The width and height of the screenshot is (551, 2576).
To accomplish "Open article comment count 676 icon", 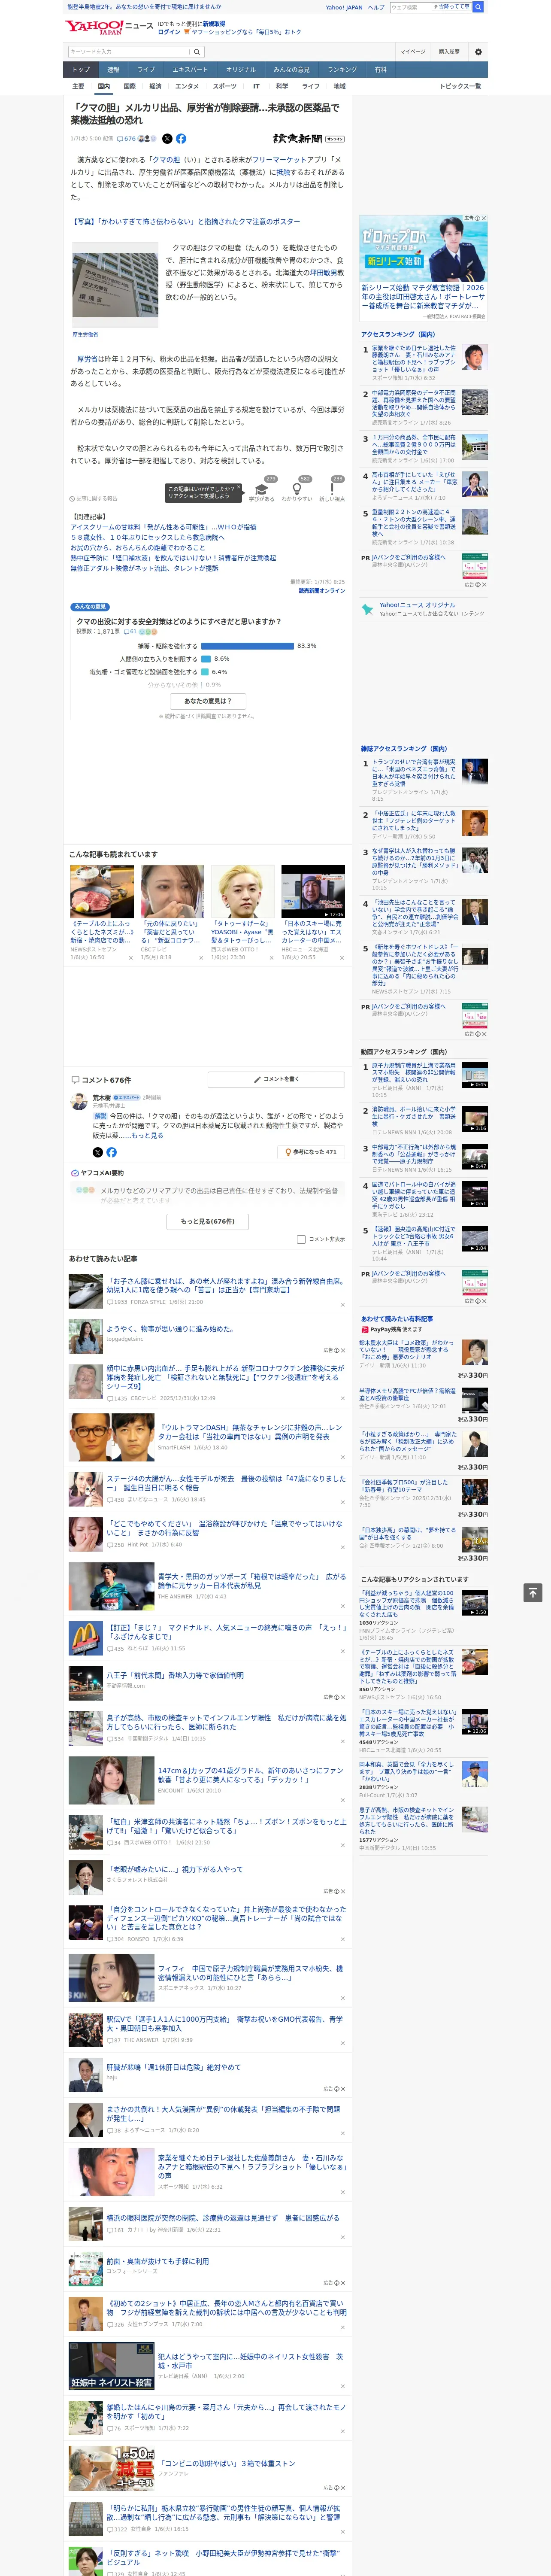I will tap(127, 139).
